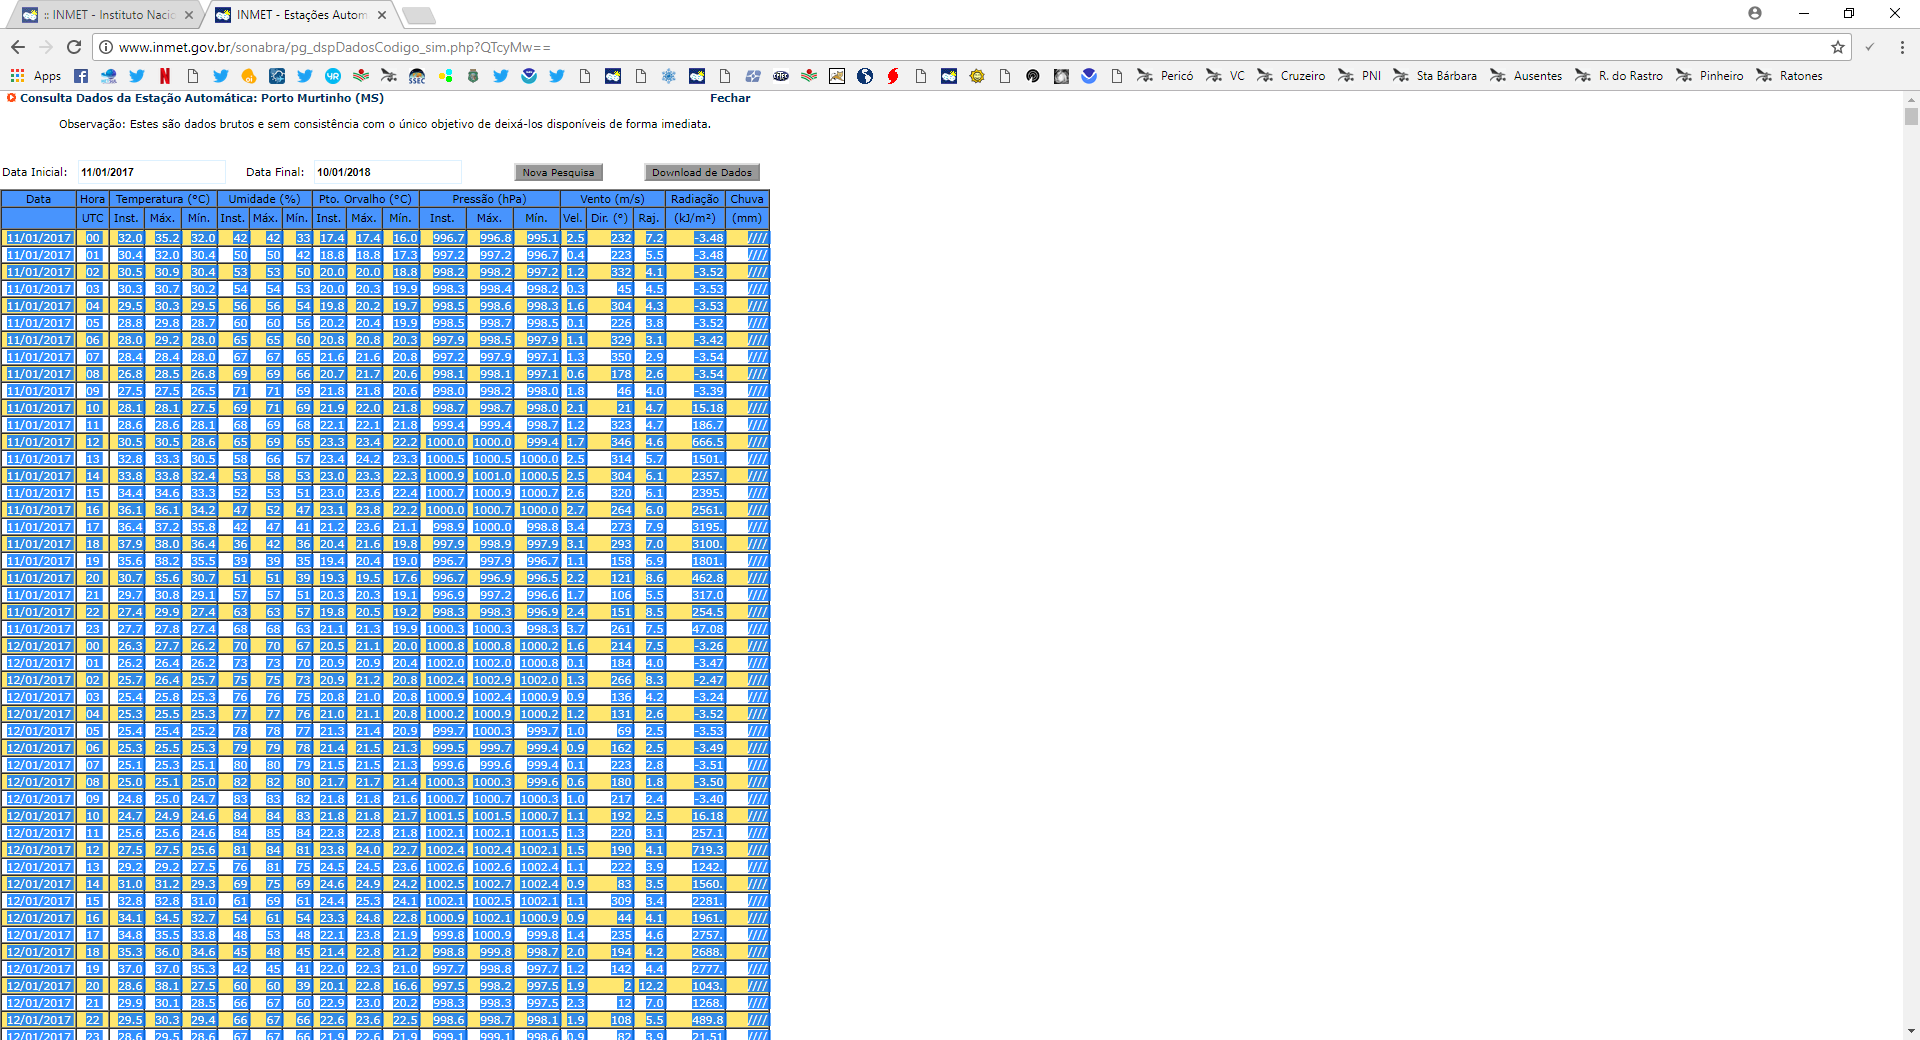Open the blue globe bookmark icon

pyautogui.click(x=865, y=76)
